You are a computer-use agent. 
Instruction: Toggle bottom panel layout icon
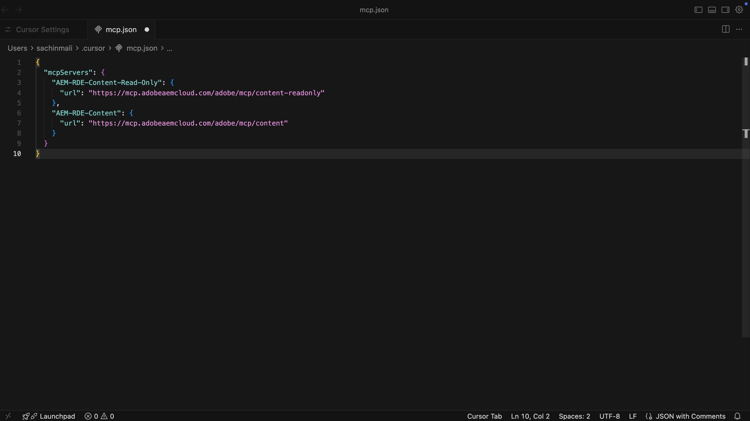point(712,10)
